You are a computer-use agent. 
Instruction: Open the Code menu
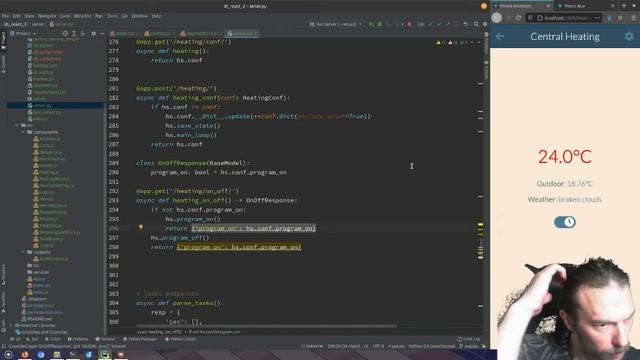coord(65,16)
